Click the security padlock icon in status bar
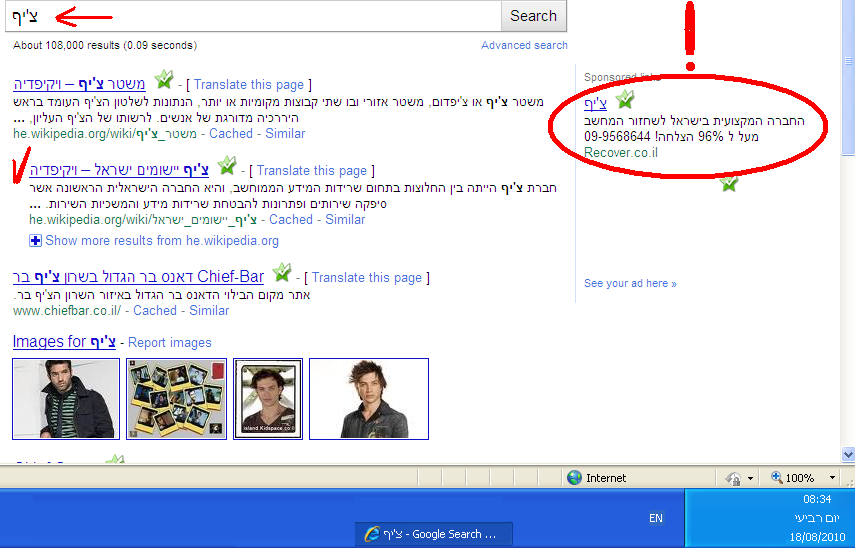Viewport: 855px width, 548px height. [733, 478]
